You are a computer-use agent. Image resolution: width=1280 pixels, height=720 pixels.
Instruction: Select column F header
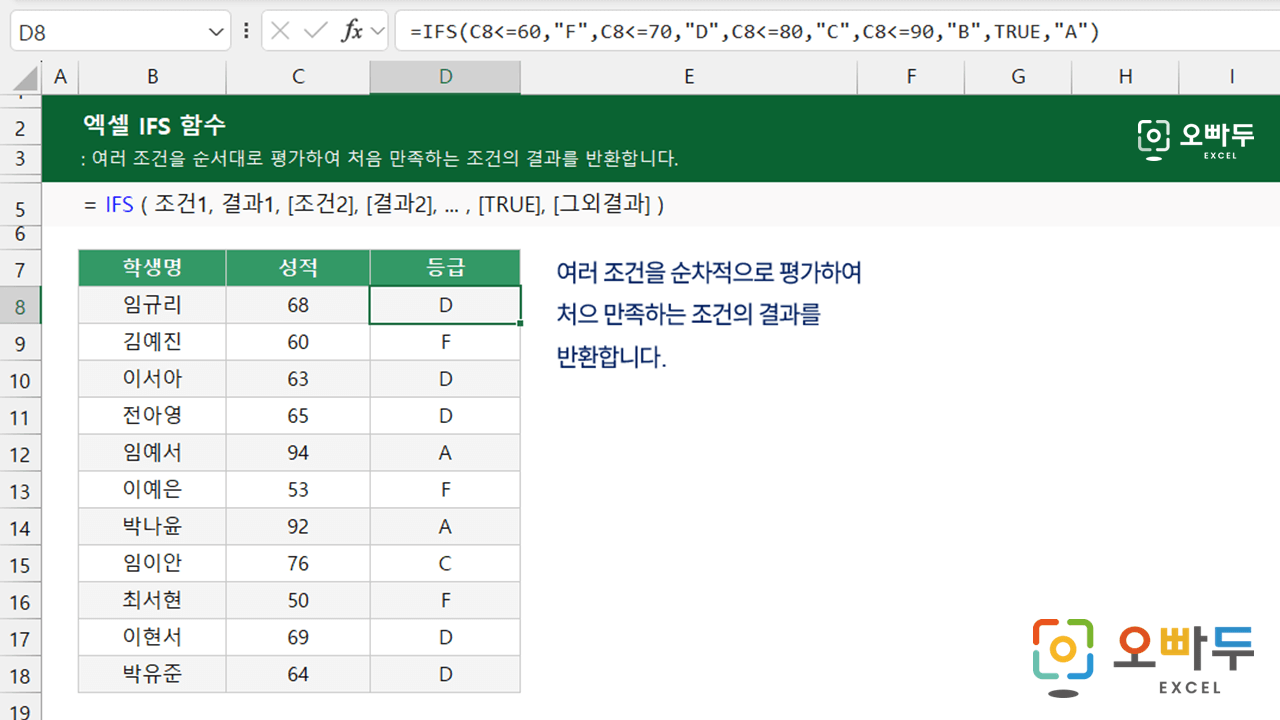[x=912, y=77]
